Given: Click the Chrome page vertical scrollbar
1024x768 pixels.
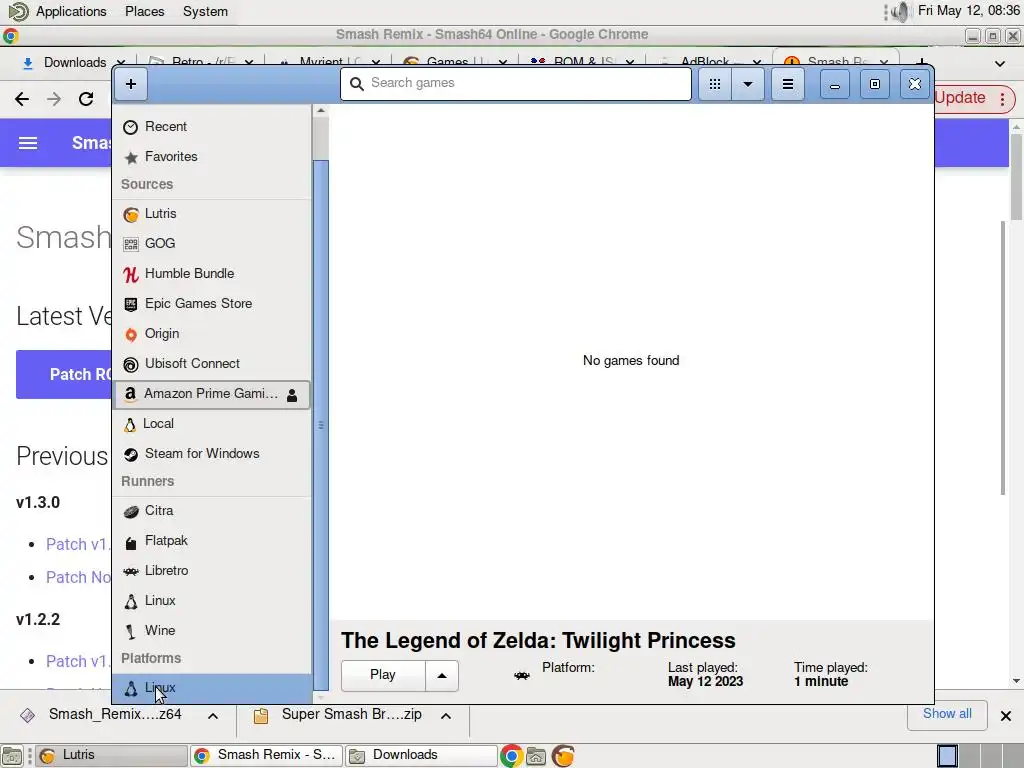Looking at the screenshot, I should 1016,176.
